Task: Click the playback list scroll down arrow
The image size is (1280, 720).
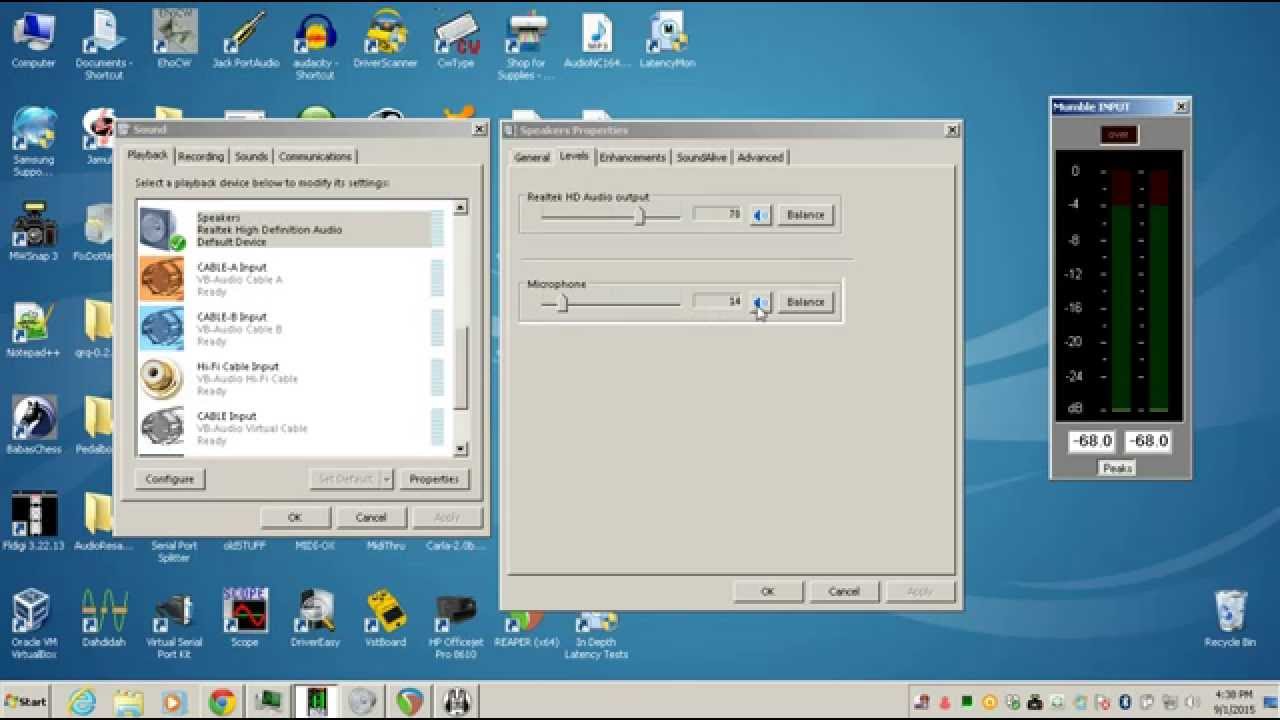Action: 460,449
